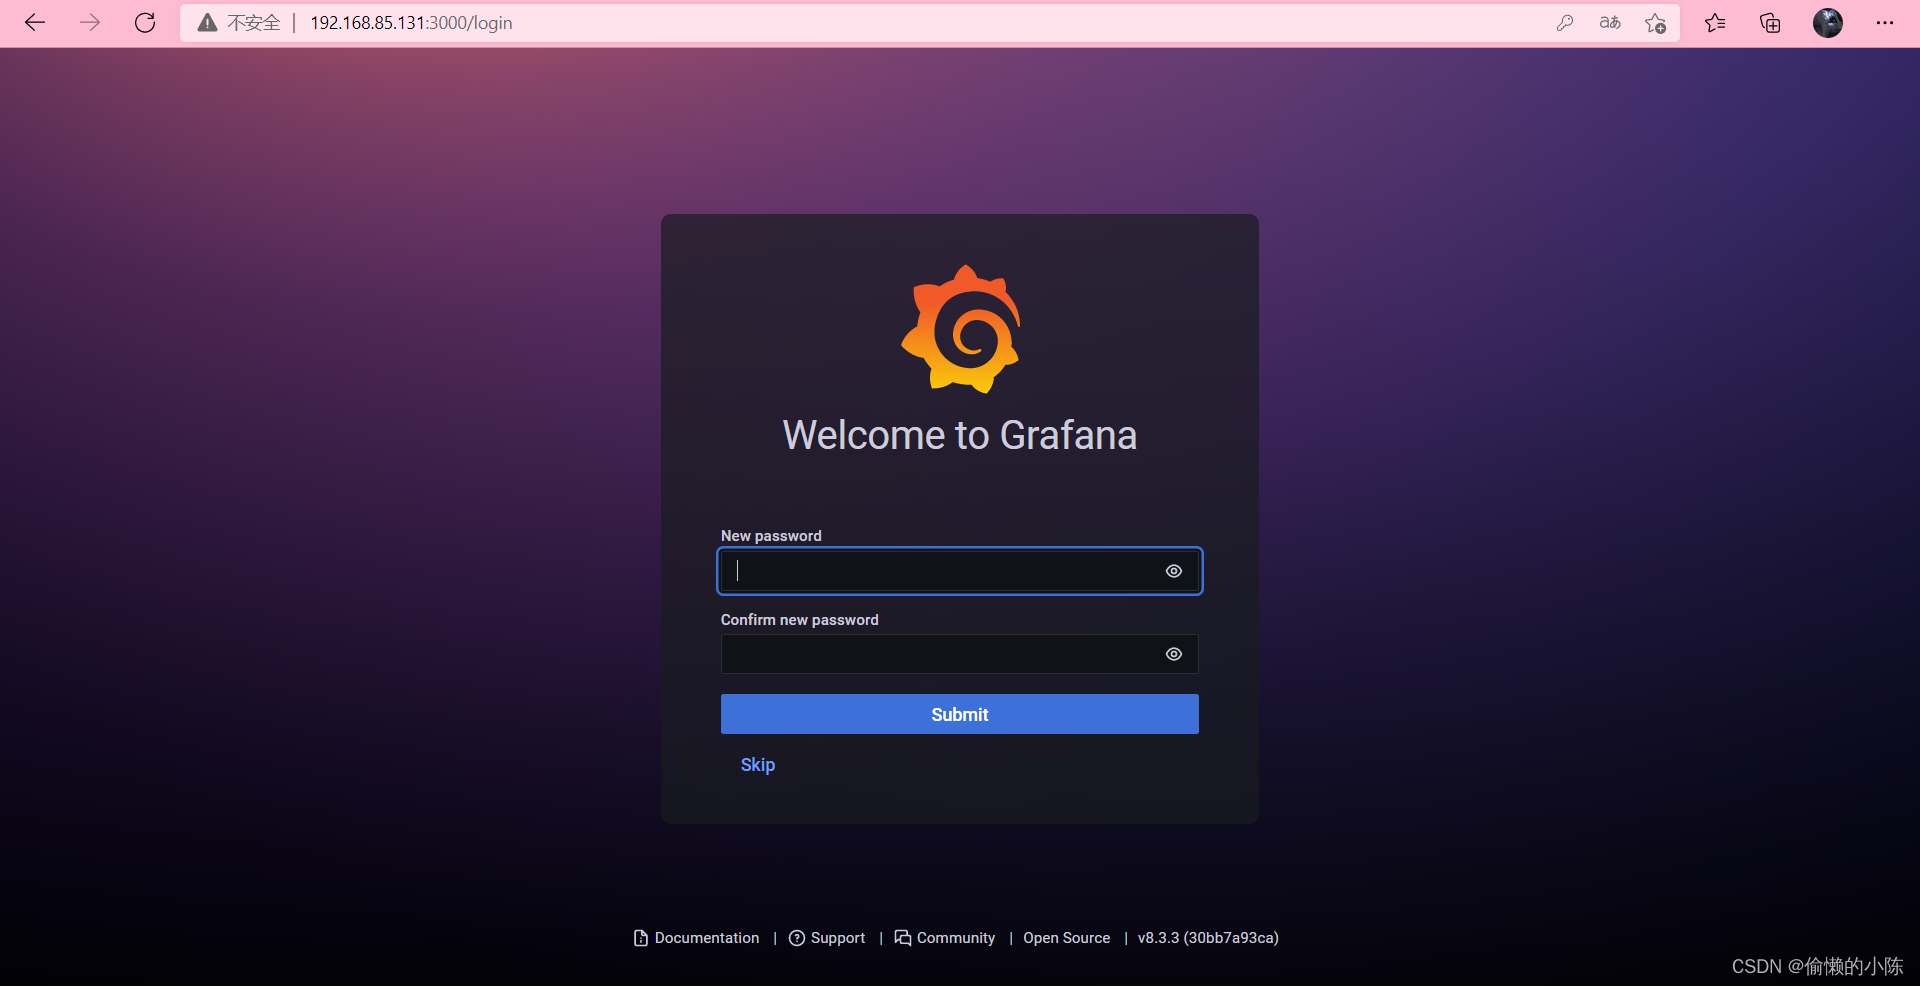Click the browser forward arrow
The height and width of the screenshot is (986, 1920).
[x=90, y=23]
